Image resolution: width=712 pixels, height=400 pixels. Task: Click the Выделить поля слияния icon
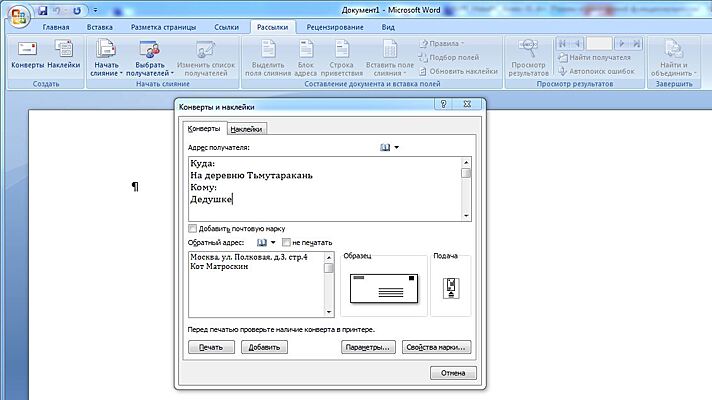coord(268,54)
